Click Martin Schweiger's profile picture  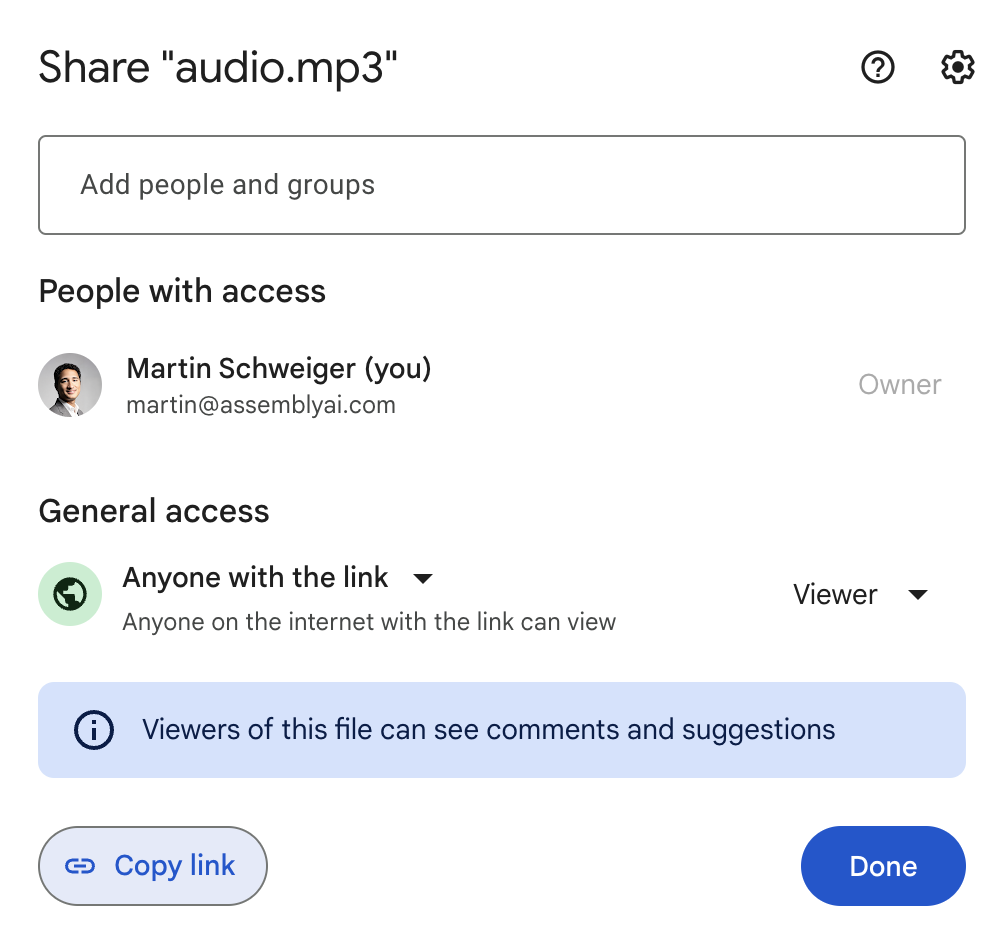[x=69, y=384]
